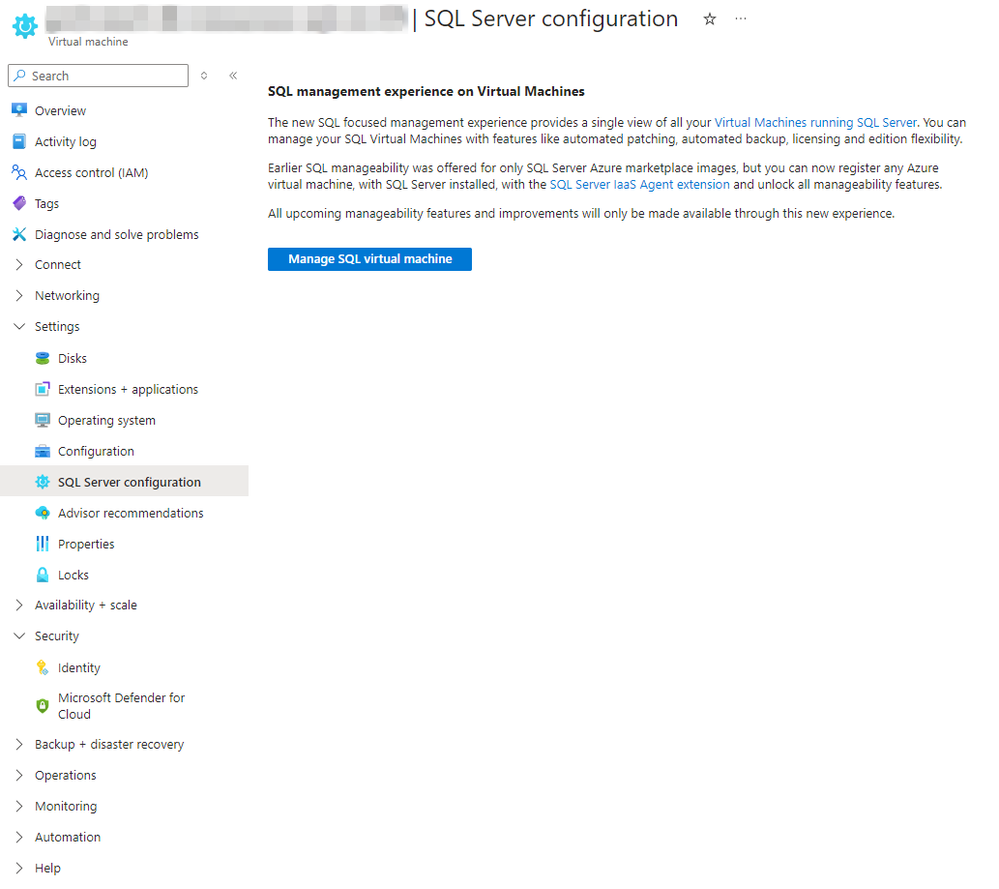This screenshot has height=889, width=999.
Task: Click the virtual machine gear icon in header
Action: pos(25,25)
